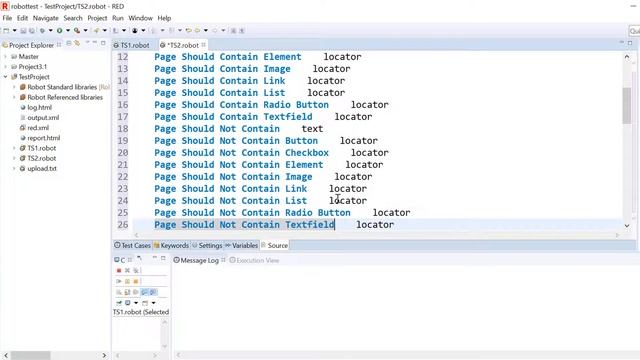Open the Navigate menu

click(46, 18)
